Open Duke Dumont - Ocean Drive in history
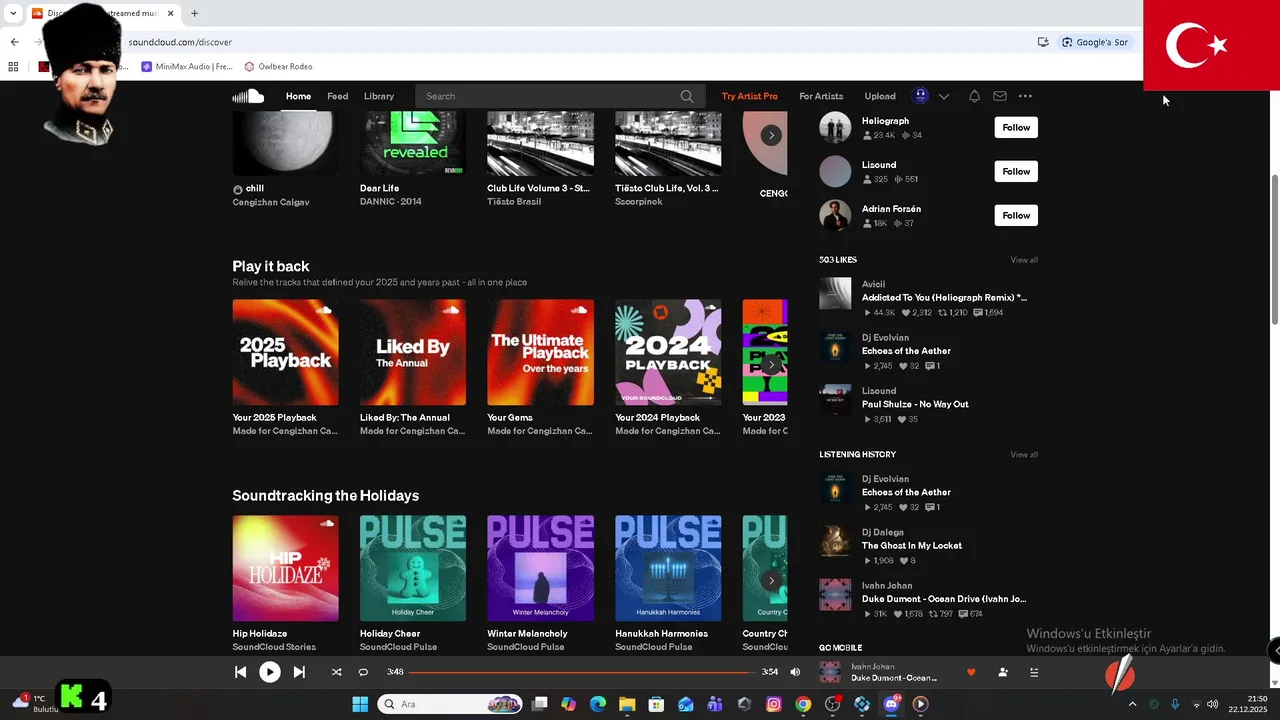1280x720 pixels. coord(944,599)
